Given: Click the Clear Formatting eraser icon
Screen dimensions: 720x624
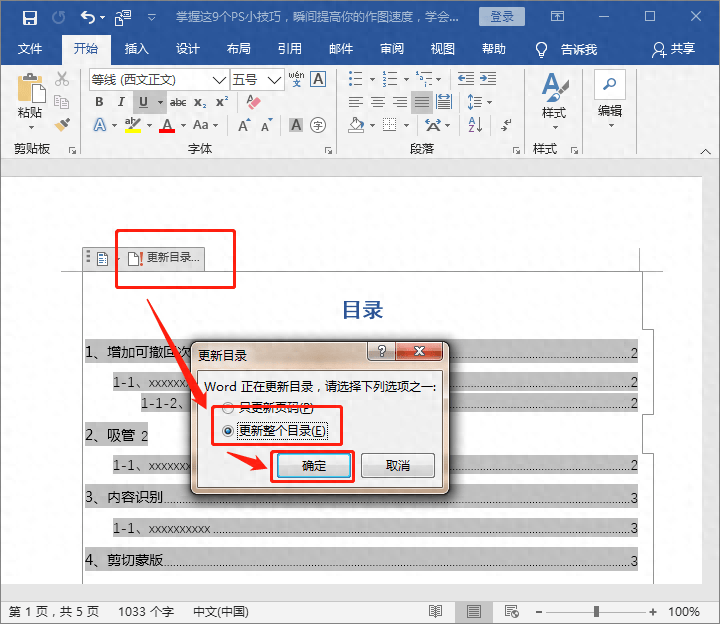Looking at the screenshot, I should 252,102.
